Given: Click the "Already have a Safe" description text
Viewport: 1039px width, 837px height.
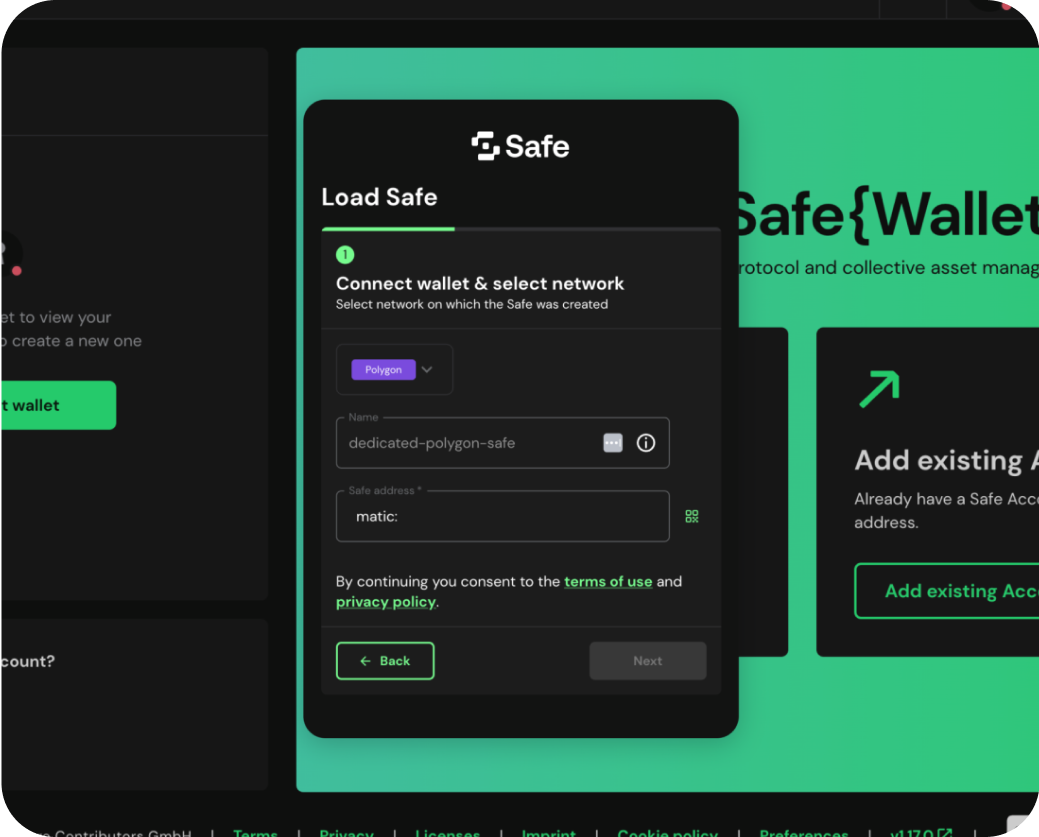Looking at the screenshot, I should [x=946, y=510].
